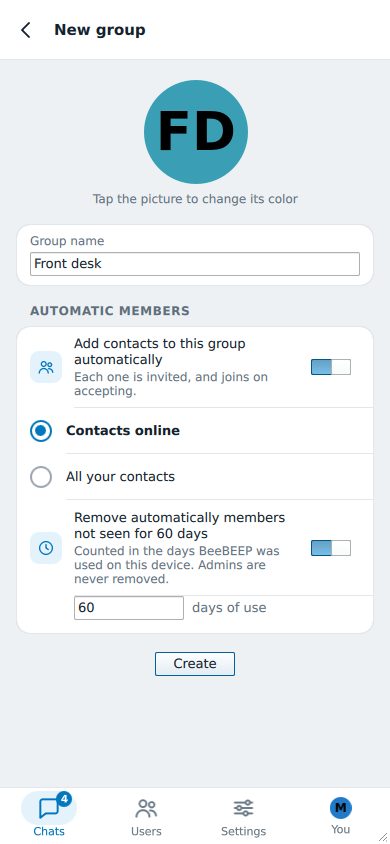Go back using the arrow beside New group
The image size is (390, 844).
tap(25, 30)
